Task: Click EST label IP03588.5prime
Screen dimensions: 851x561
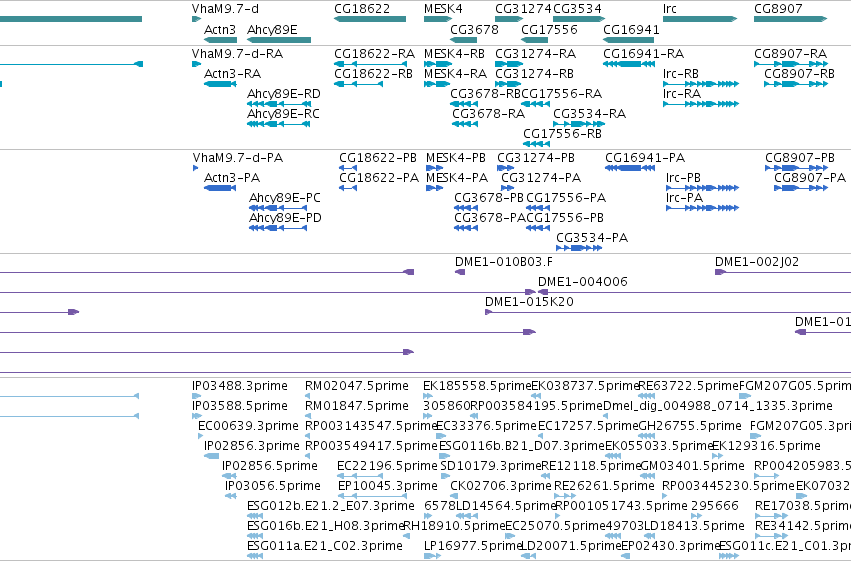Action: tap(240, 406)
